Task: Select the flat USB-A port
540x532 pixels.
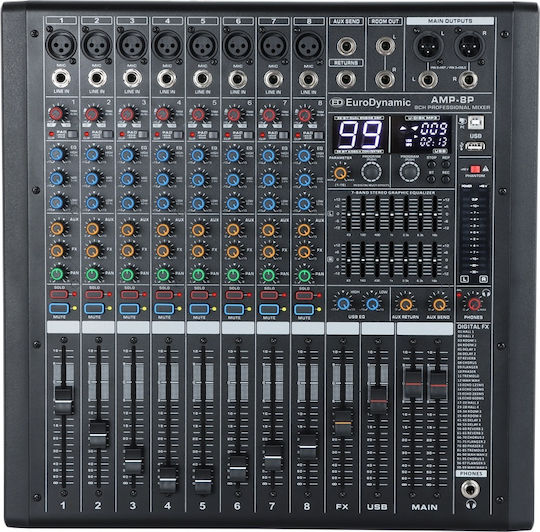Action: click(x=476, y=146)
